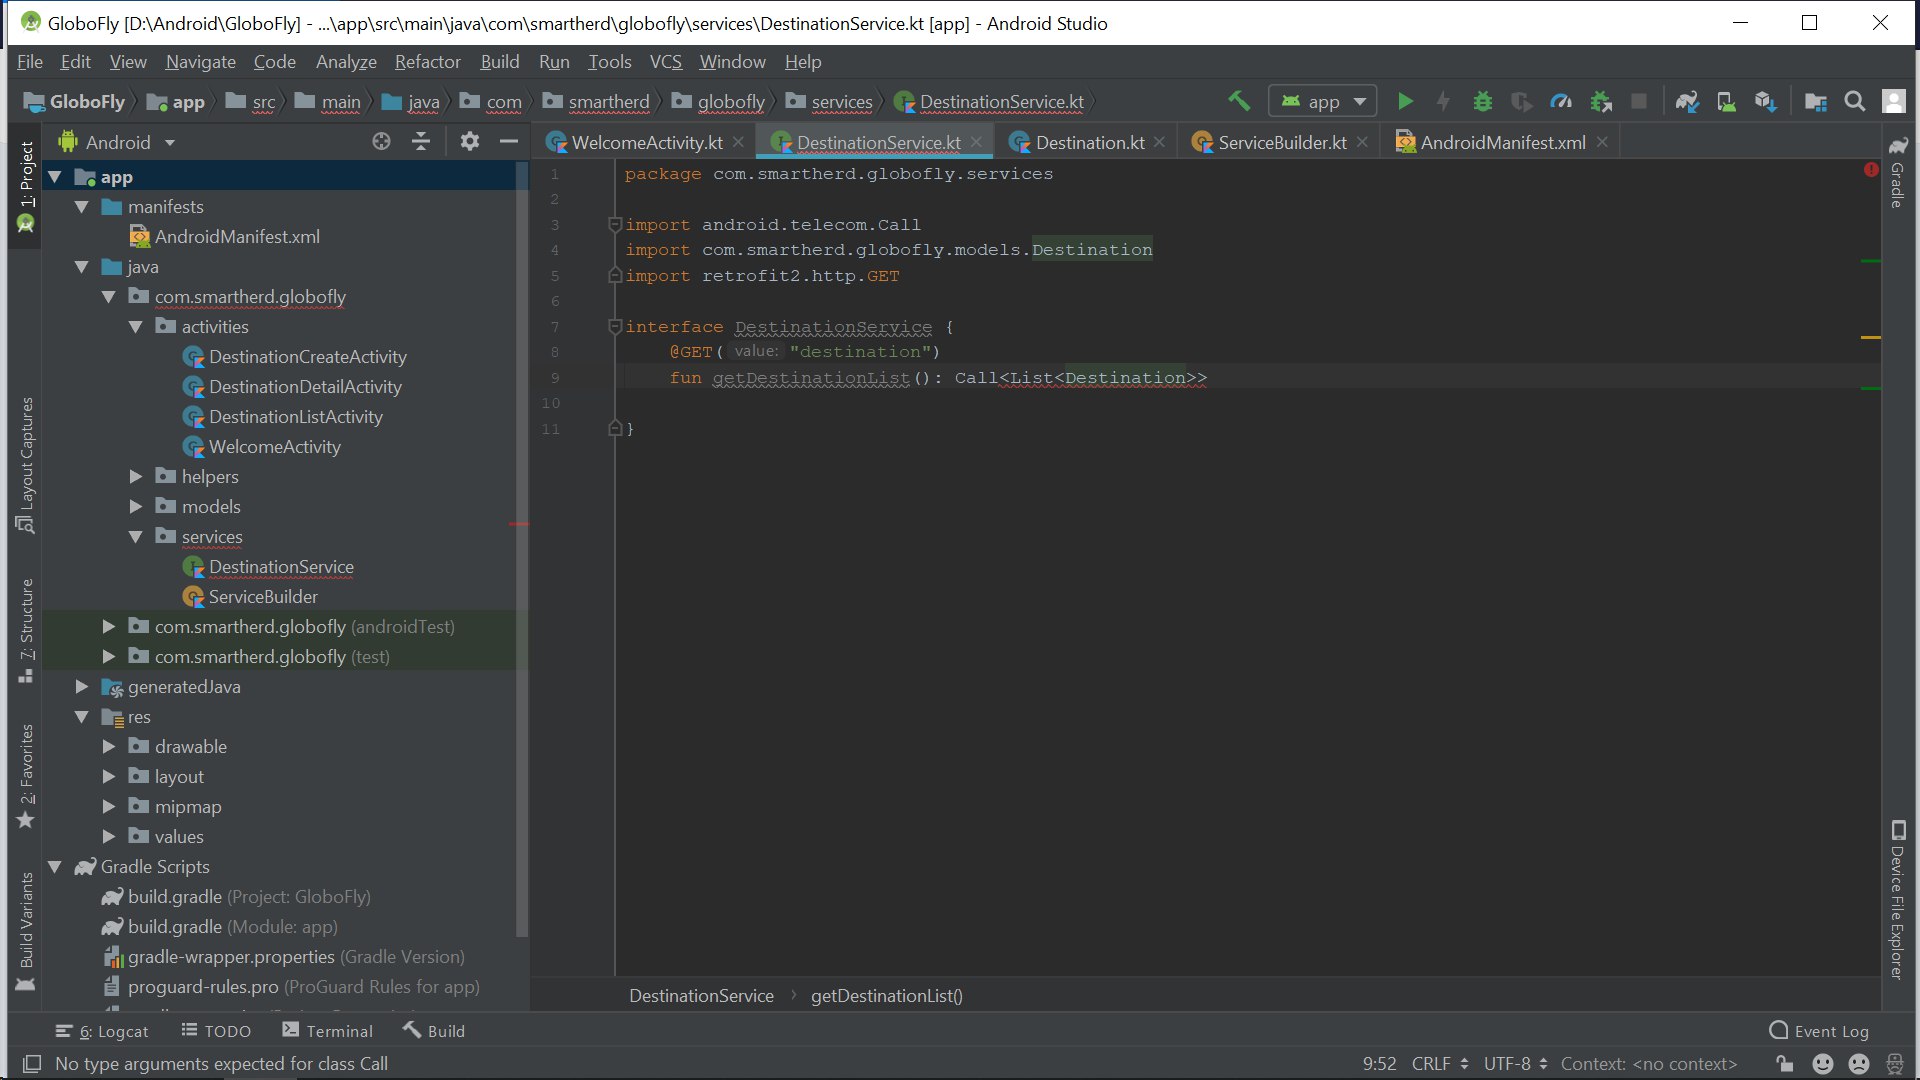
Task: Click Scroll from Source target icon
Action: point(381,142)
